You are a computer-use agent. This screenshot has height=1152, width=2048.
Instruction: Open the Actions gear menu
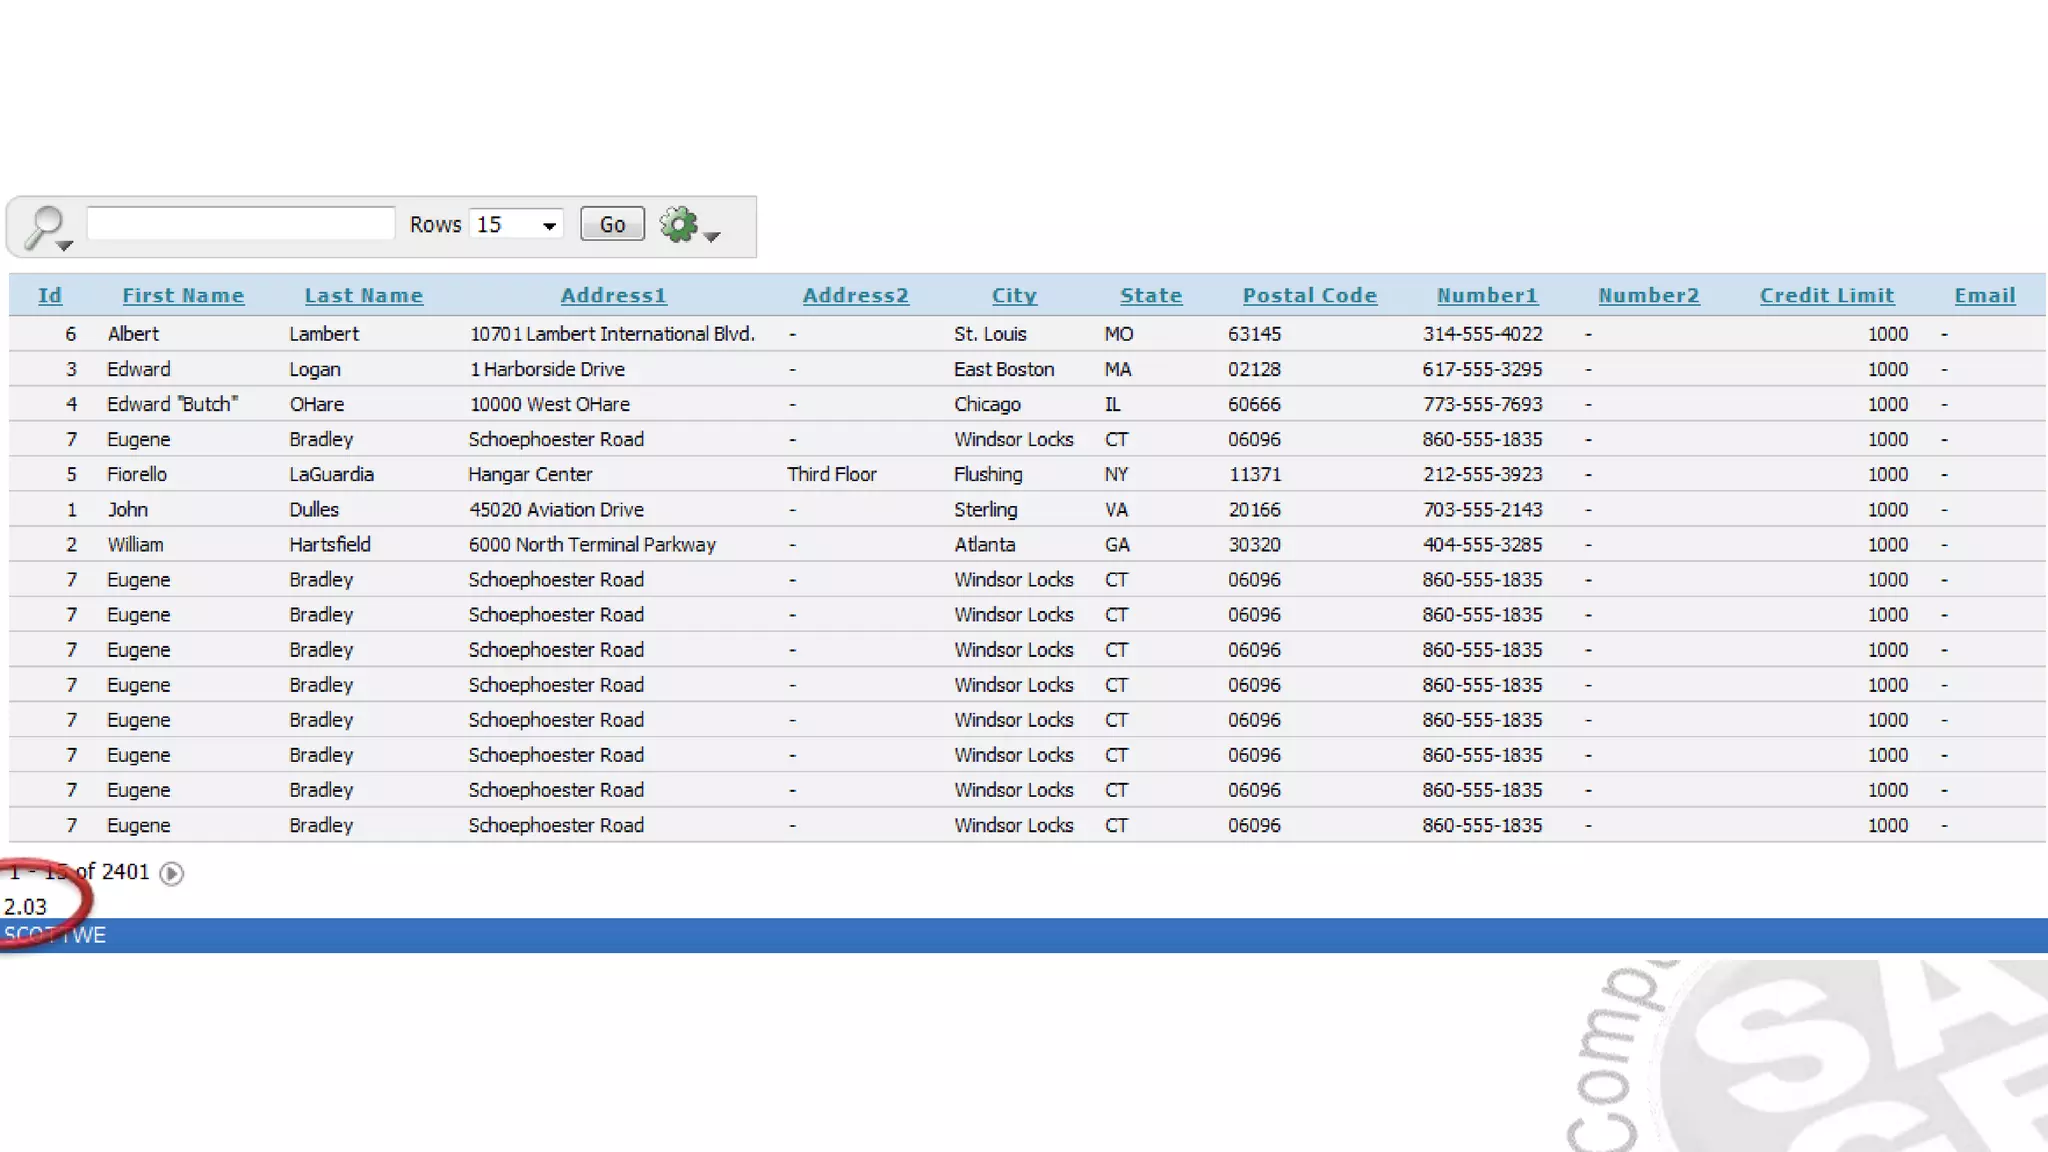[x=679, y=224]
